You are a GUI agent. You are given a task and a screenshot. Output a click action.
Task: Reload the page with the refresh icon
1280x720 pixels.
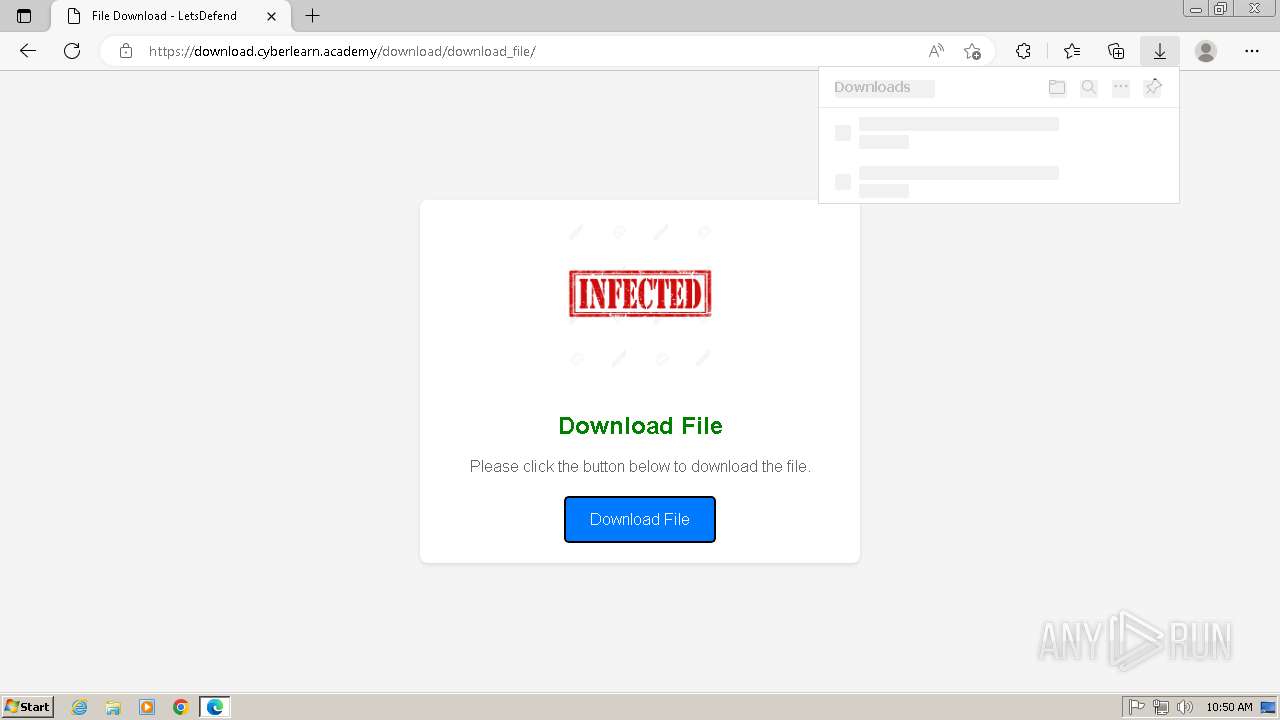click(x=72, y=51)
